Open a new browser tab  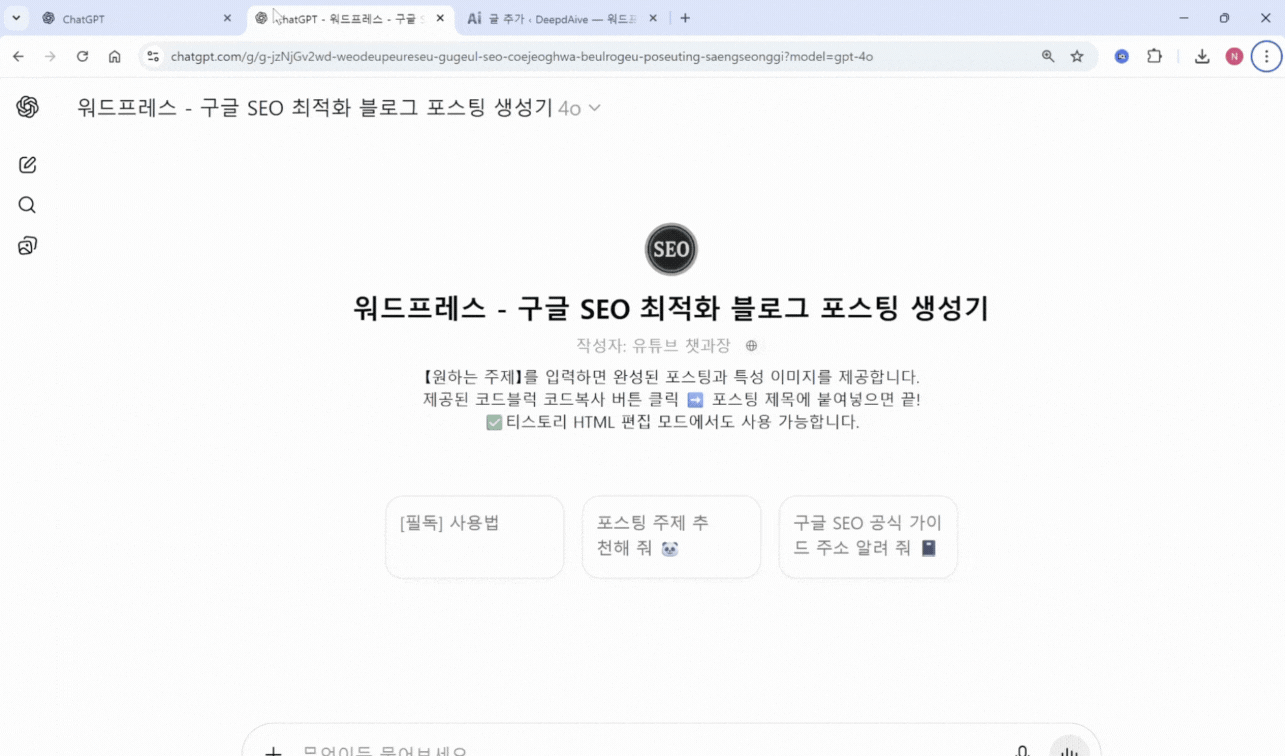pyautogui.click(x=685, y=18)
